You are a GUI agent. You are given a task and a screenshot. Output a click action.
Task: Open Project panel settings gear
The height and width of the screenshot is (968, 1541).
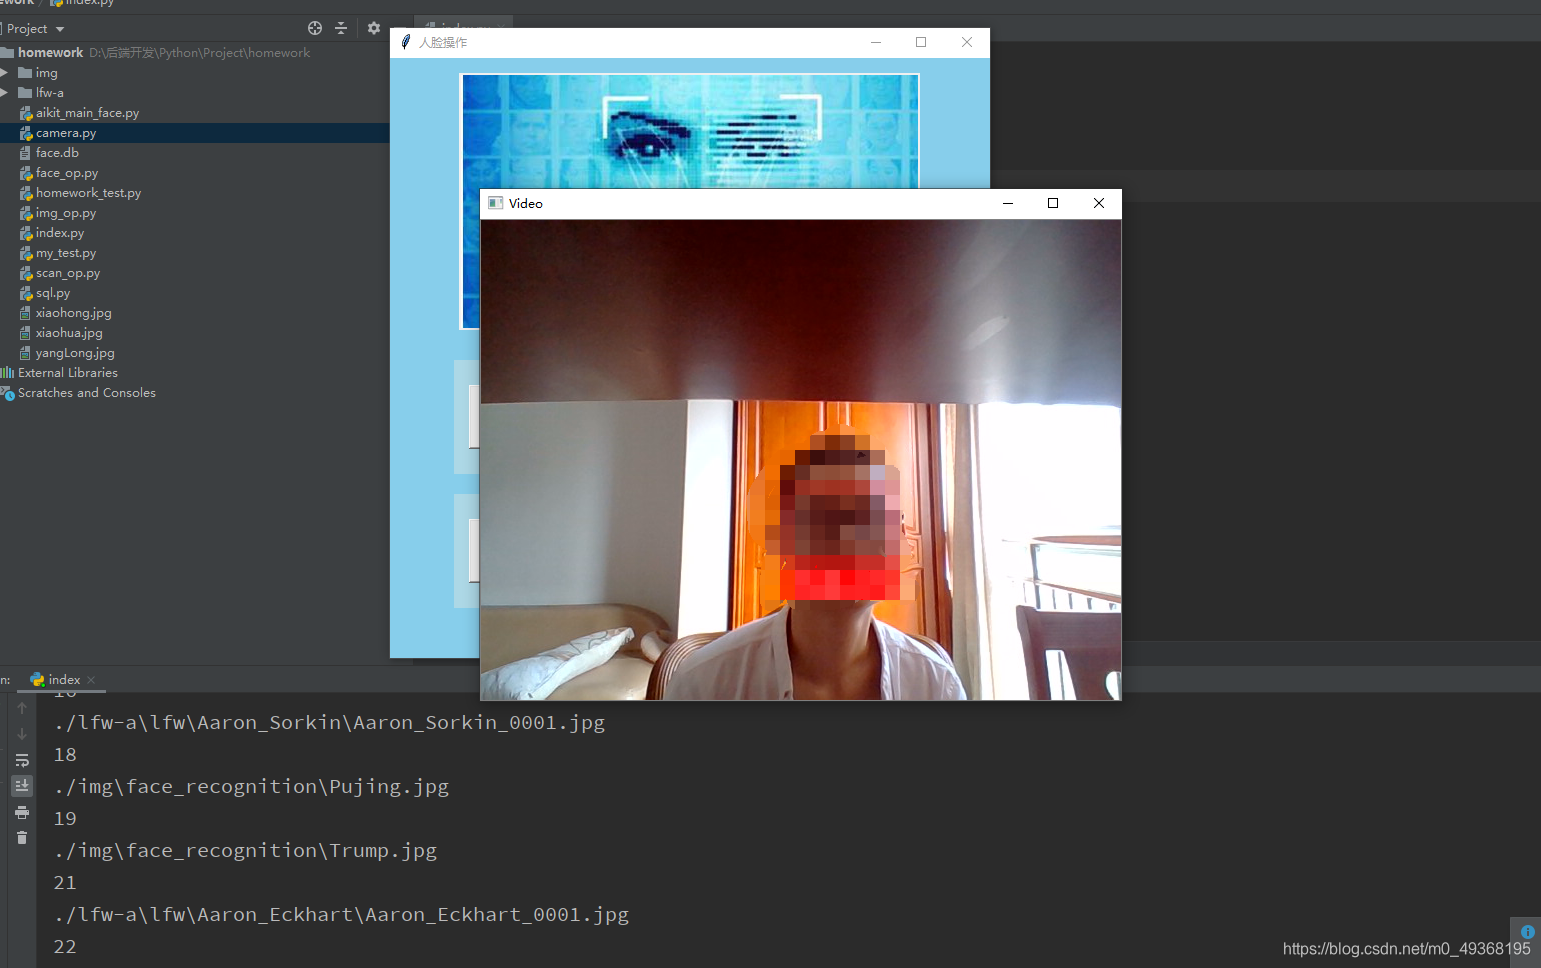[x=374, y=28]
